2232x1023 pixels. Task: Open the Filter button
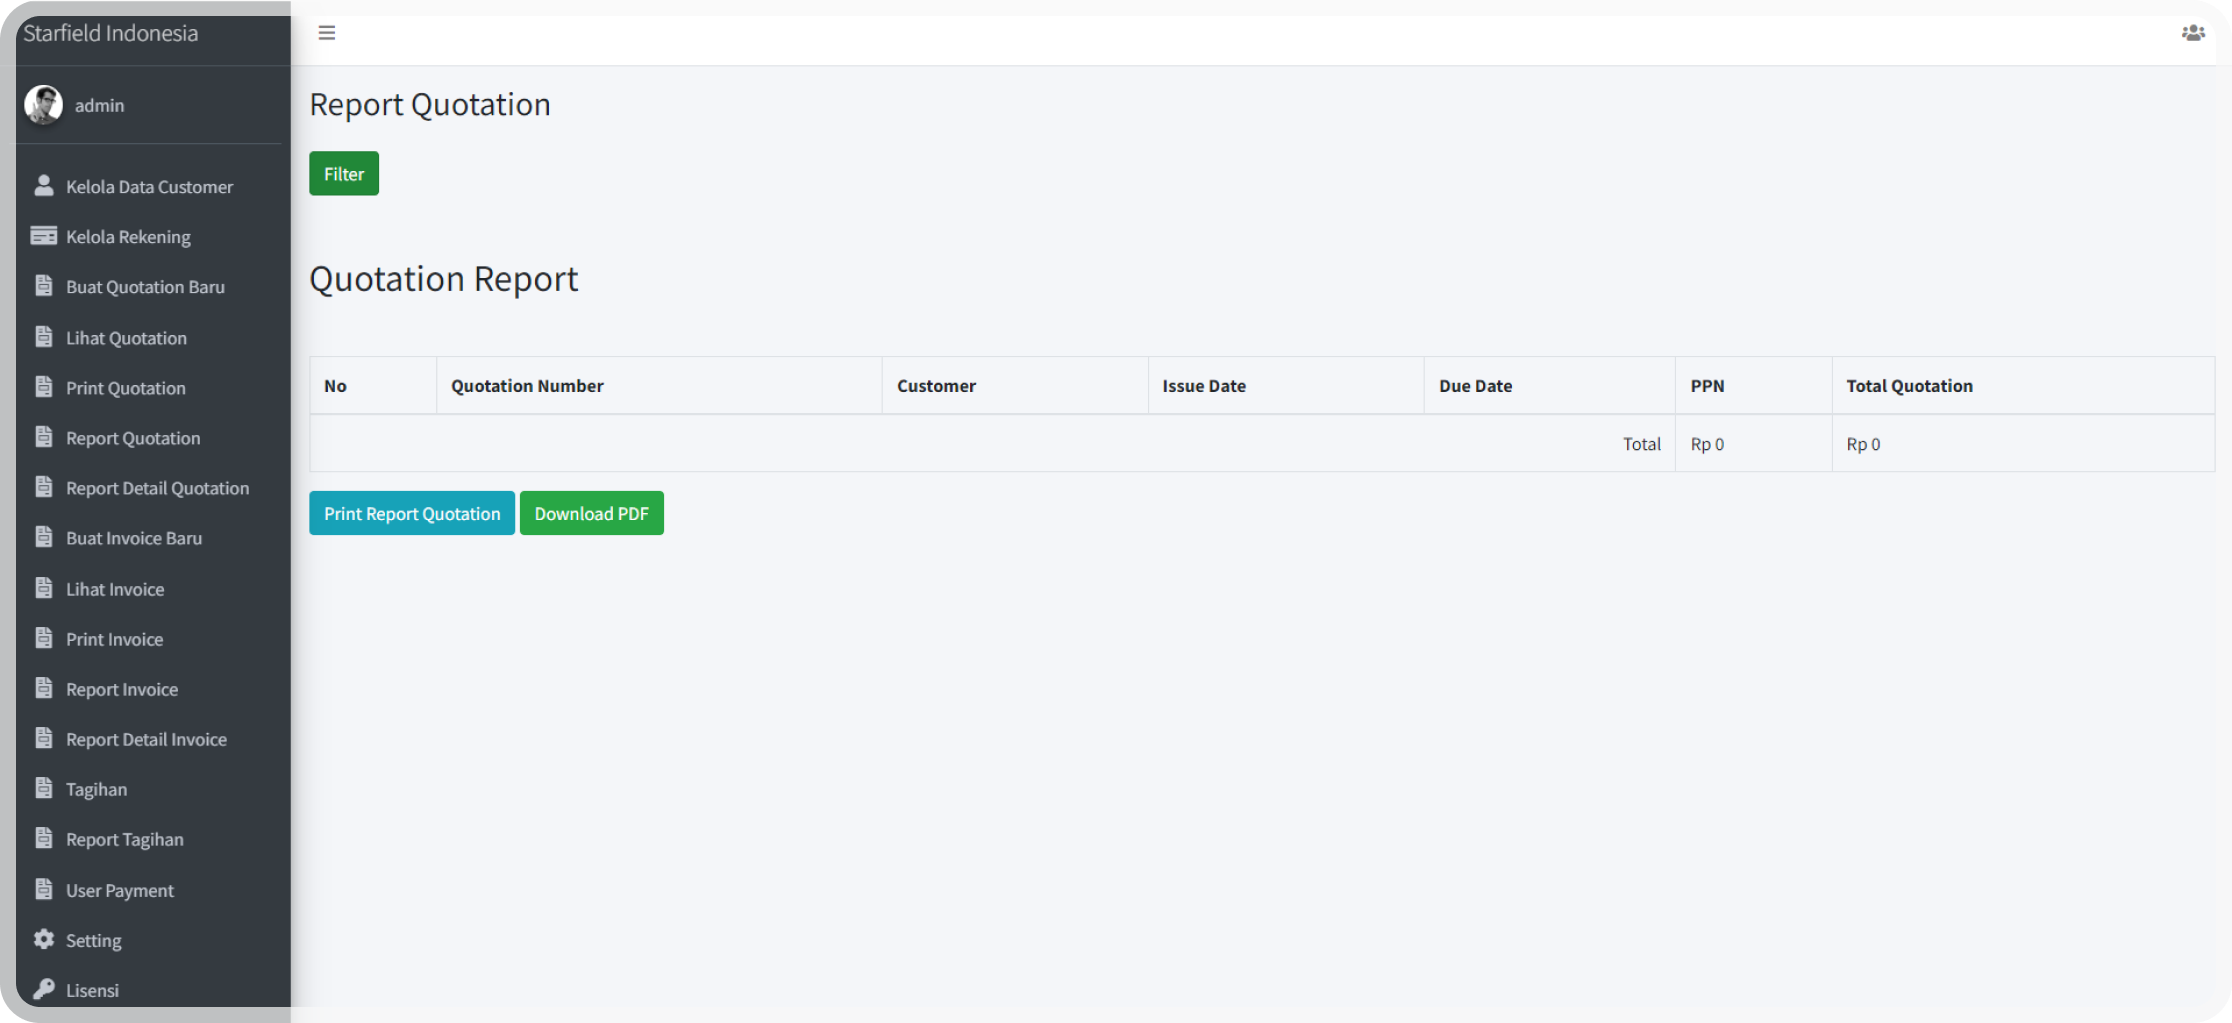click(343, 174)
